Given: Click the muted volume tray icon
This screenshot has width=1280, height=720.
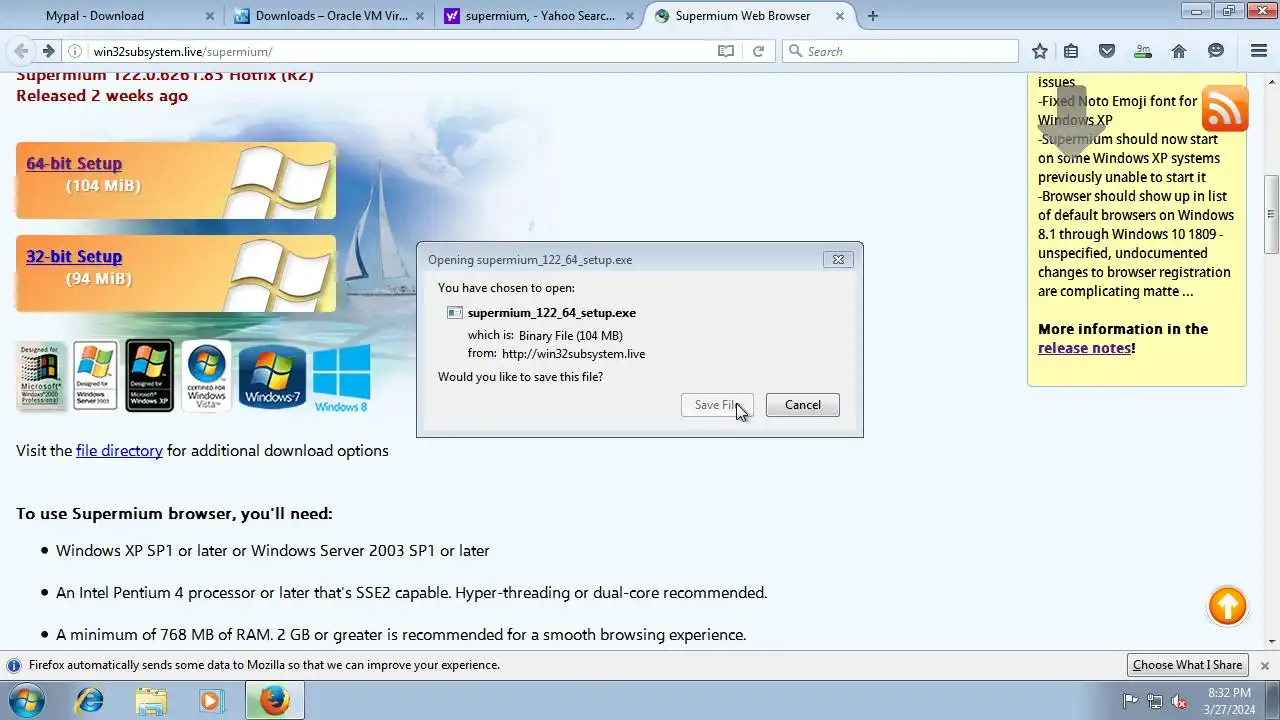Looking at the screenshot, I should tap(1179, 701).
